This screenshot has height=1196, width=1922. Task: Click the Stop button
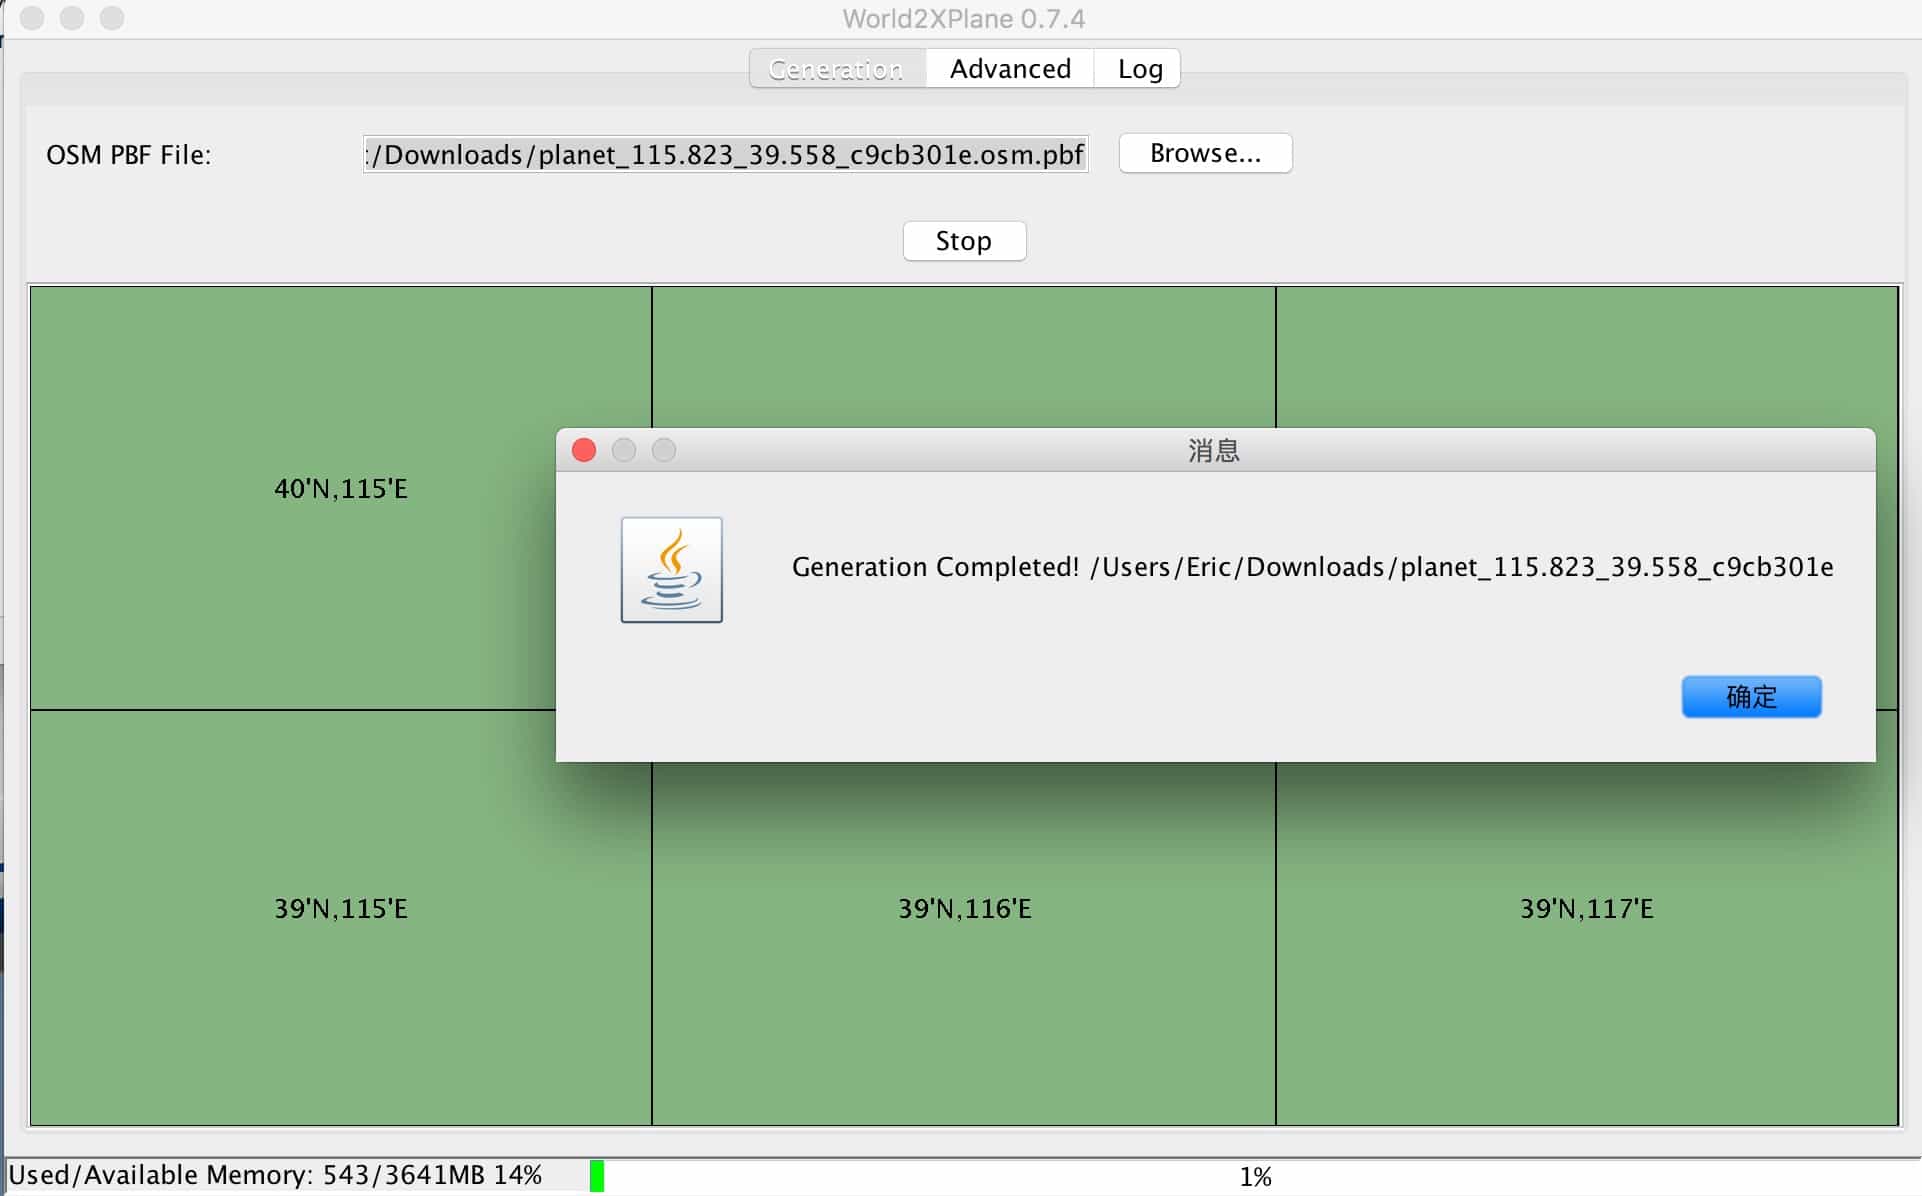pyautogui.click(x=964, y=241)
